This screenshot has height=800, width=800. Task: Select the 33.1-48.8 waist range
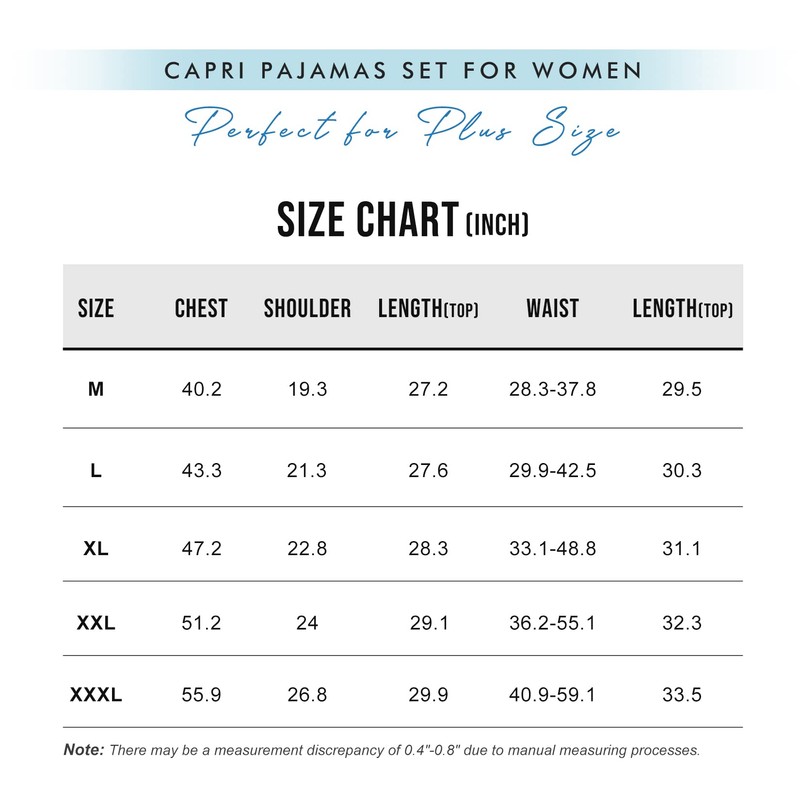pyautogui.click(x=552, y=548)
